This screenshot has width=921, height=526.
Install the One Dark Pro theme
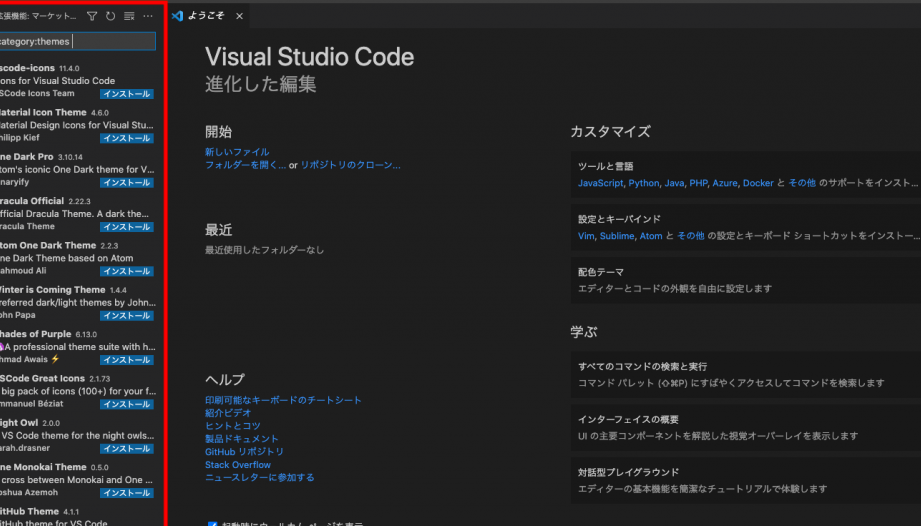127,183
